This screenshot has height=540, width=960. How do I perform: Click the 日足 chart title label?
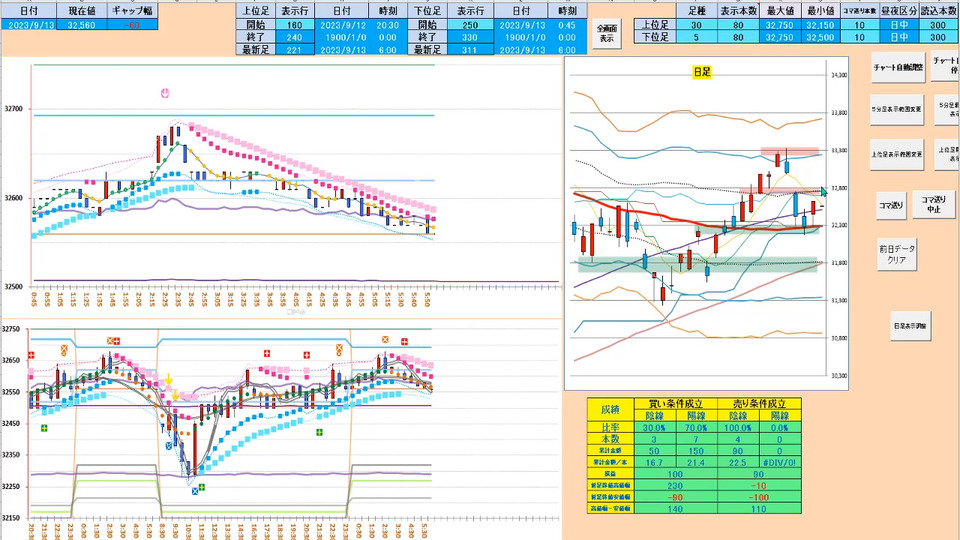[702, 72]
